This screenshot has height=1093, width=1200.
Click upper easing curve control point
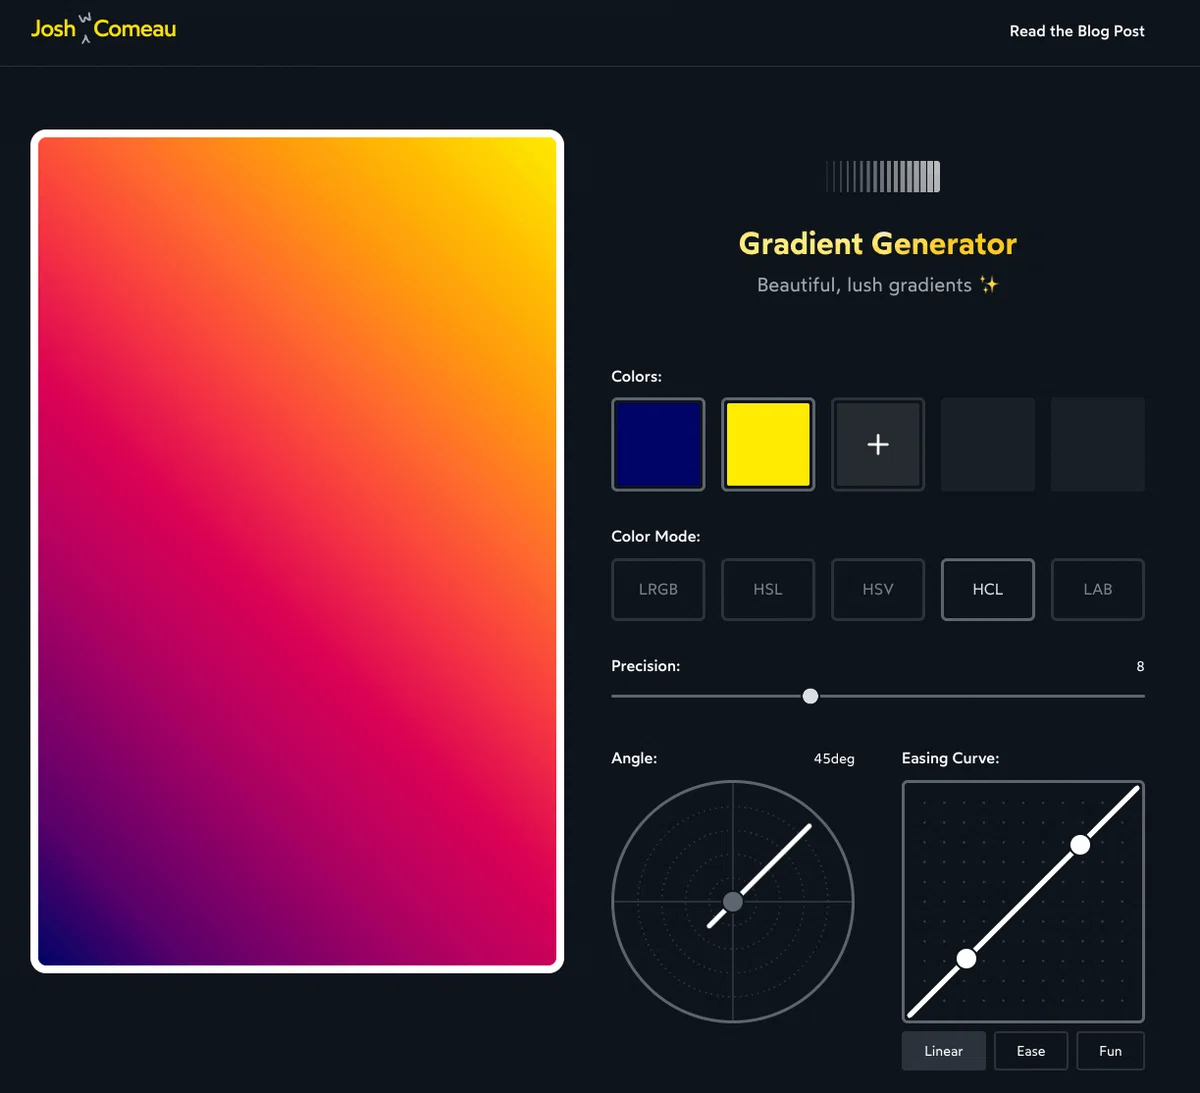click(1080, 845)
